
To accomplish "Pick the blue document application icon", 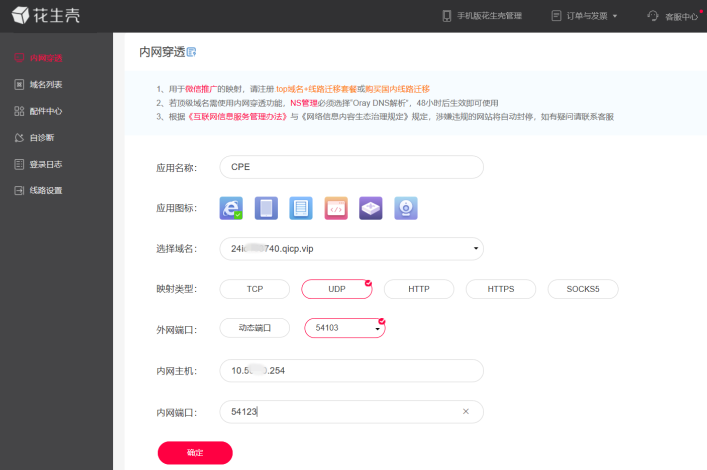I will point(300,208).
